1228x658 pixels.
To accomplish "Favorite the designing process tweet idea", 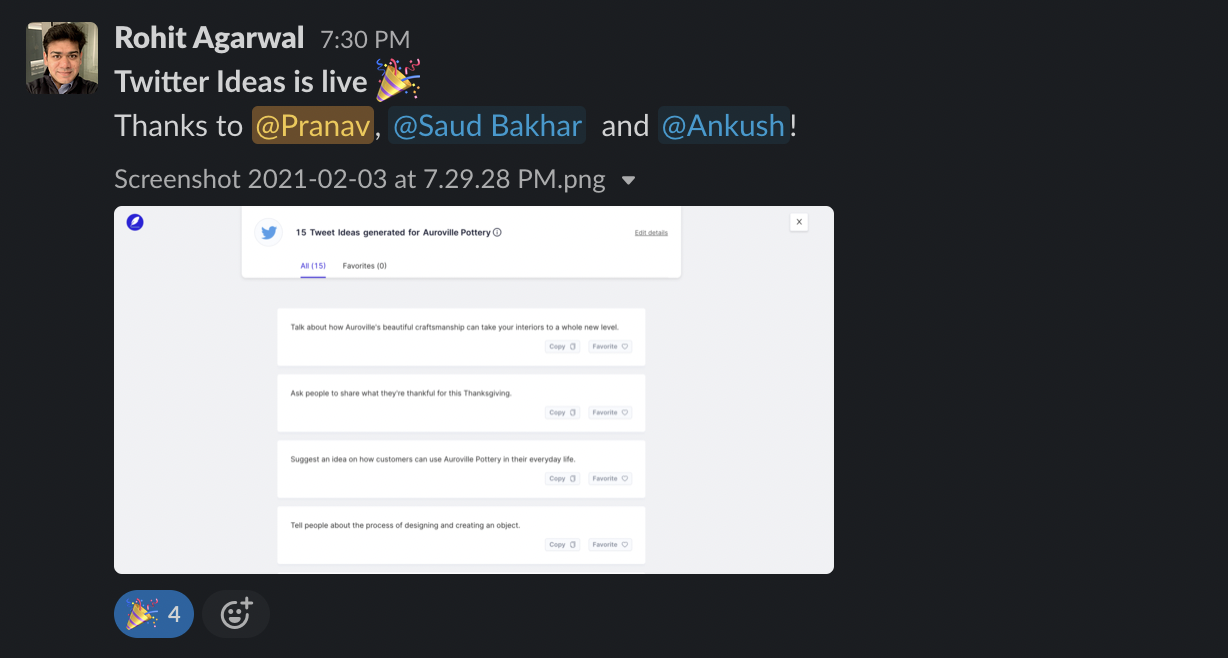I will 610,545.
